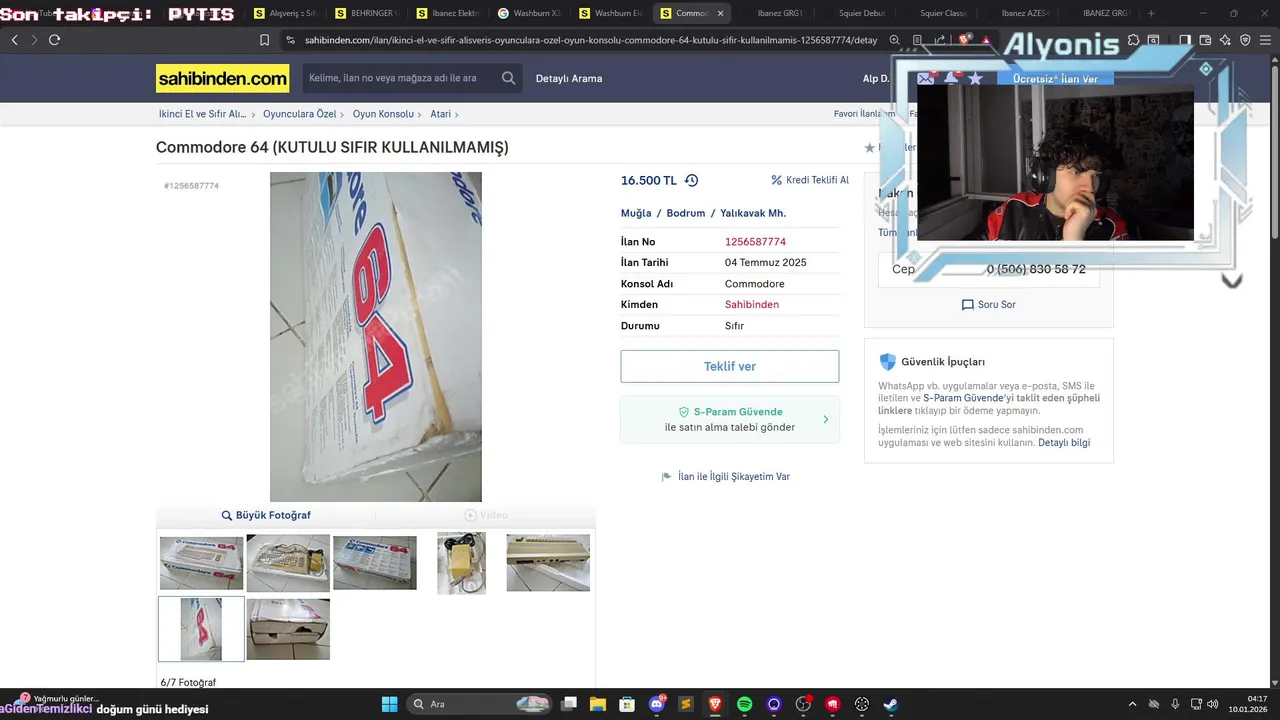Open Detaylı bilgi security link
Screen dimensions: 1280x720
coord(1064,442)
